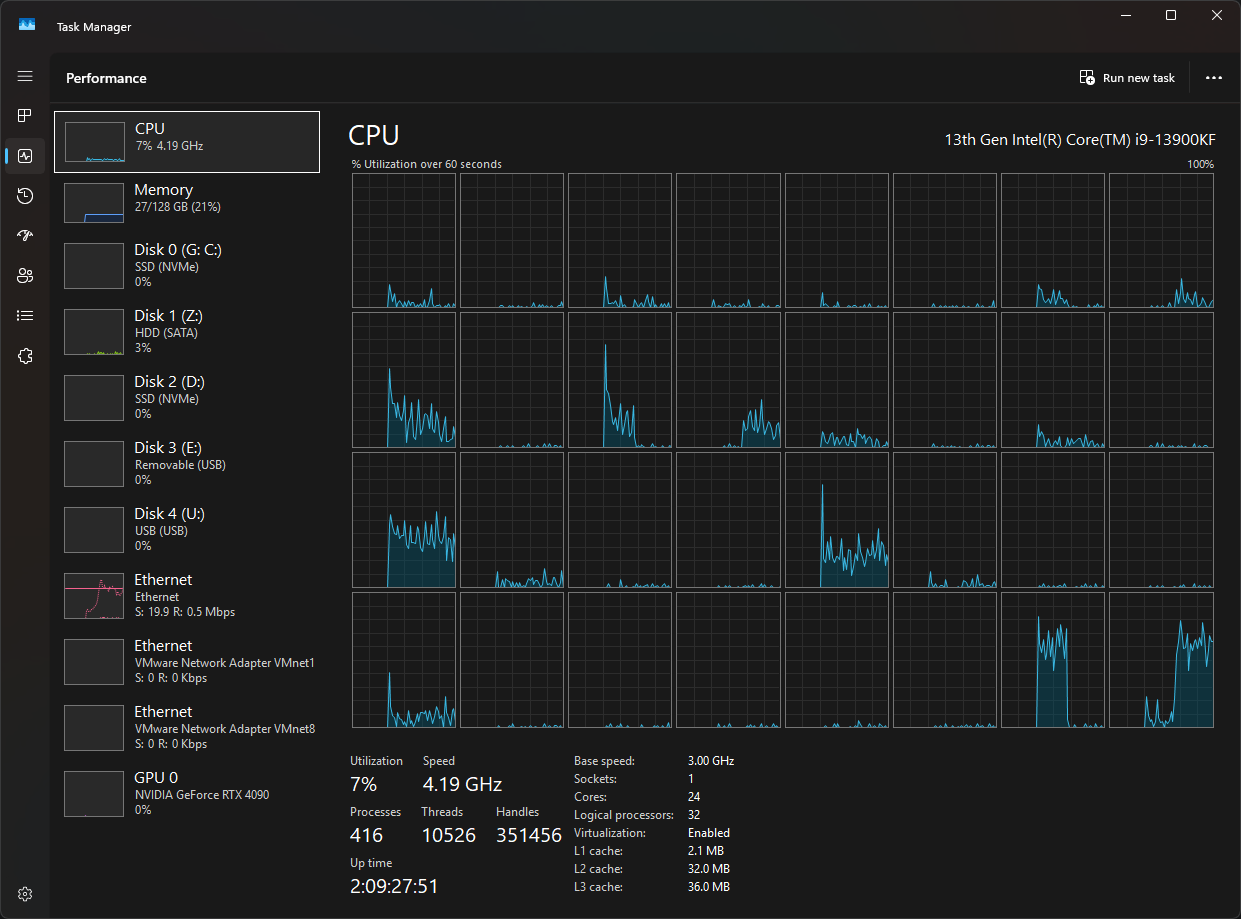Click the 13th Gen Intel Core i9-13900KF label
Image resolution: width=1241 pixels, height=919 pixels.
coord(1079,139)
